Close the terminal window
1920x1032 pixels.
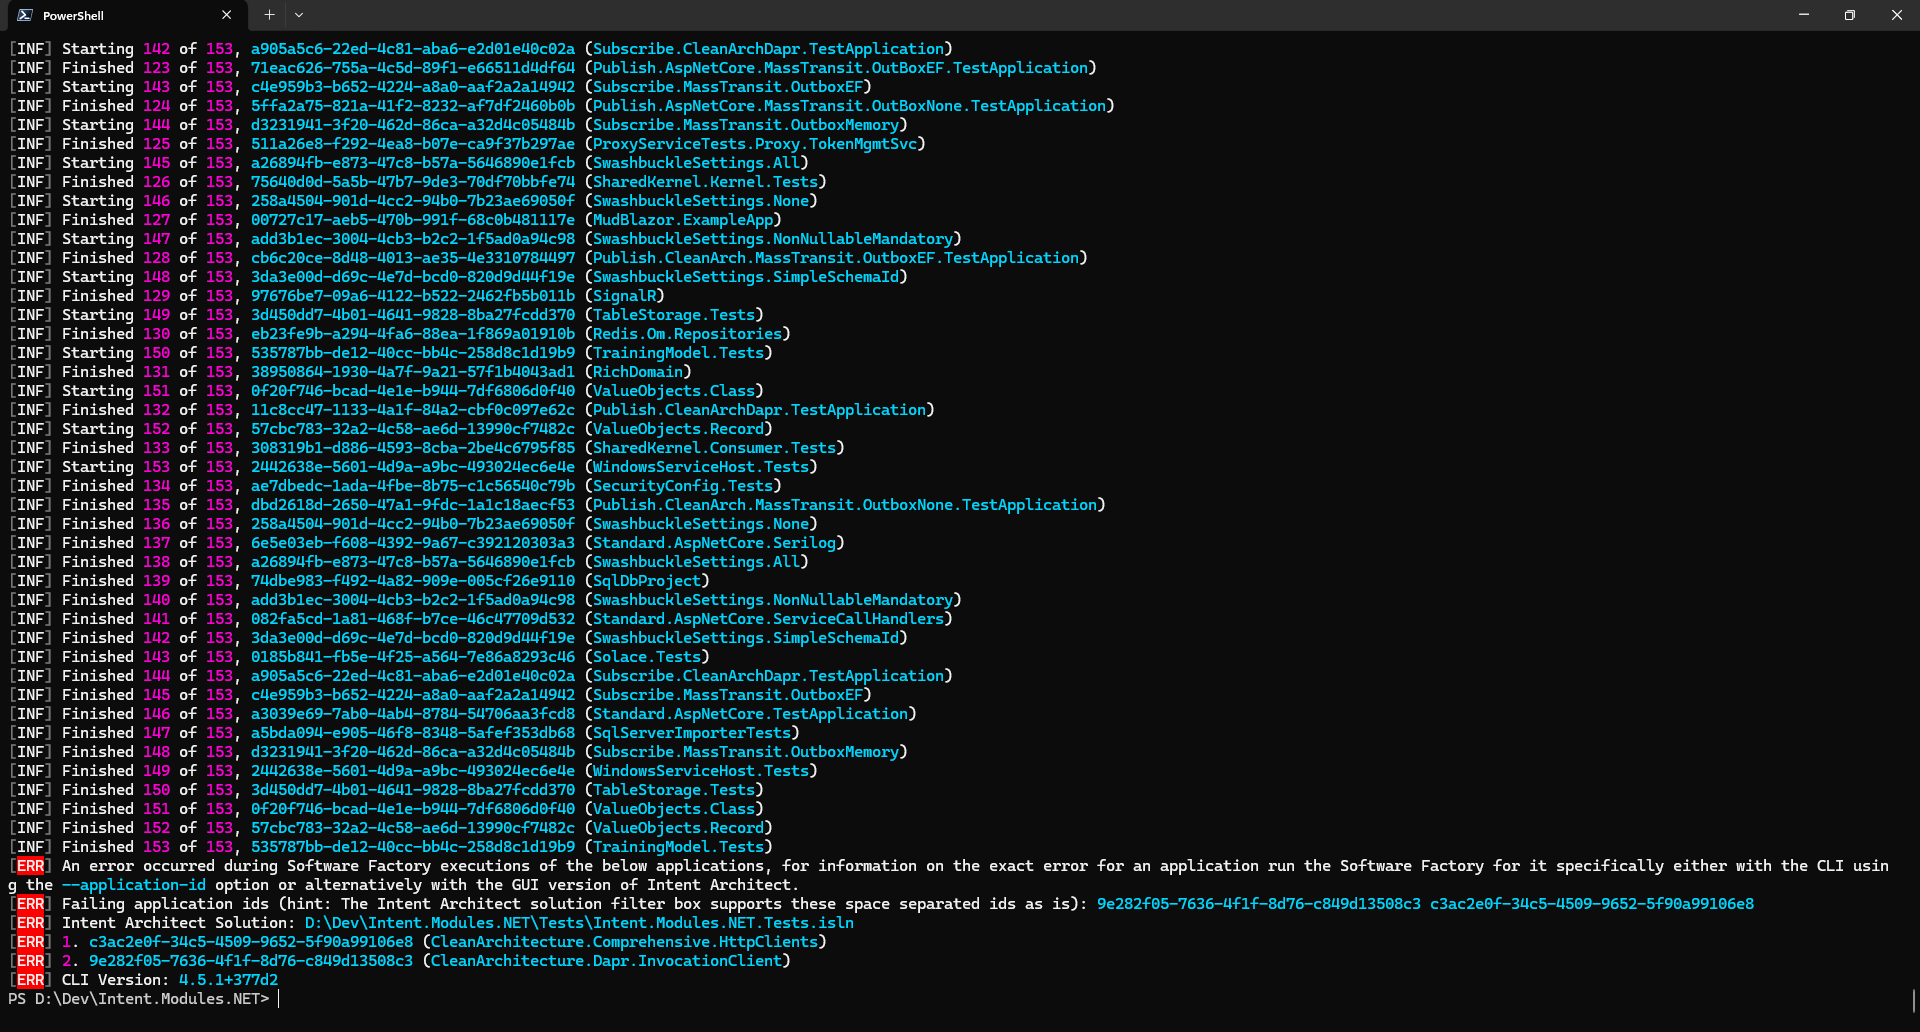click(1896, 15)
